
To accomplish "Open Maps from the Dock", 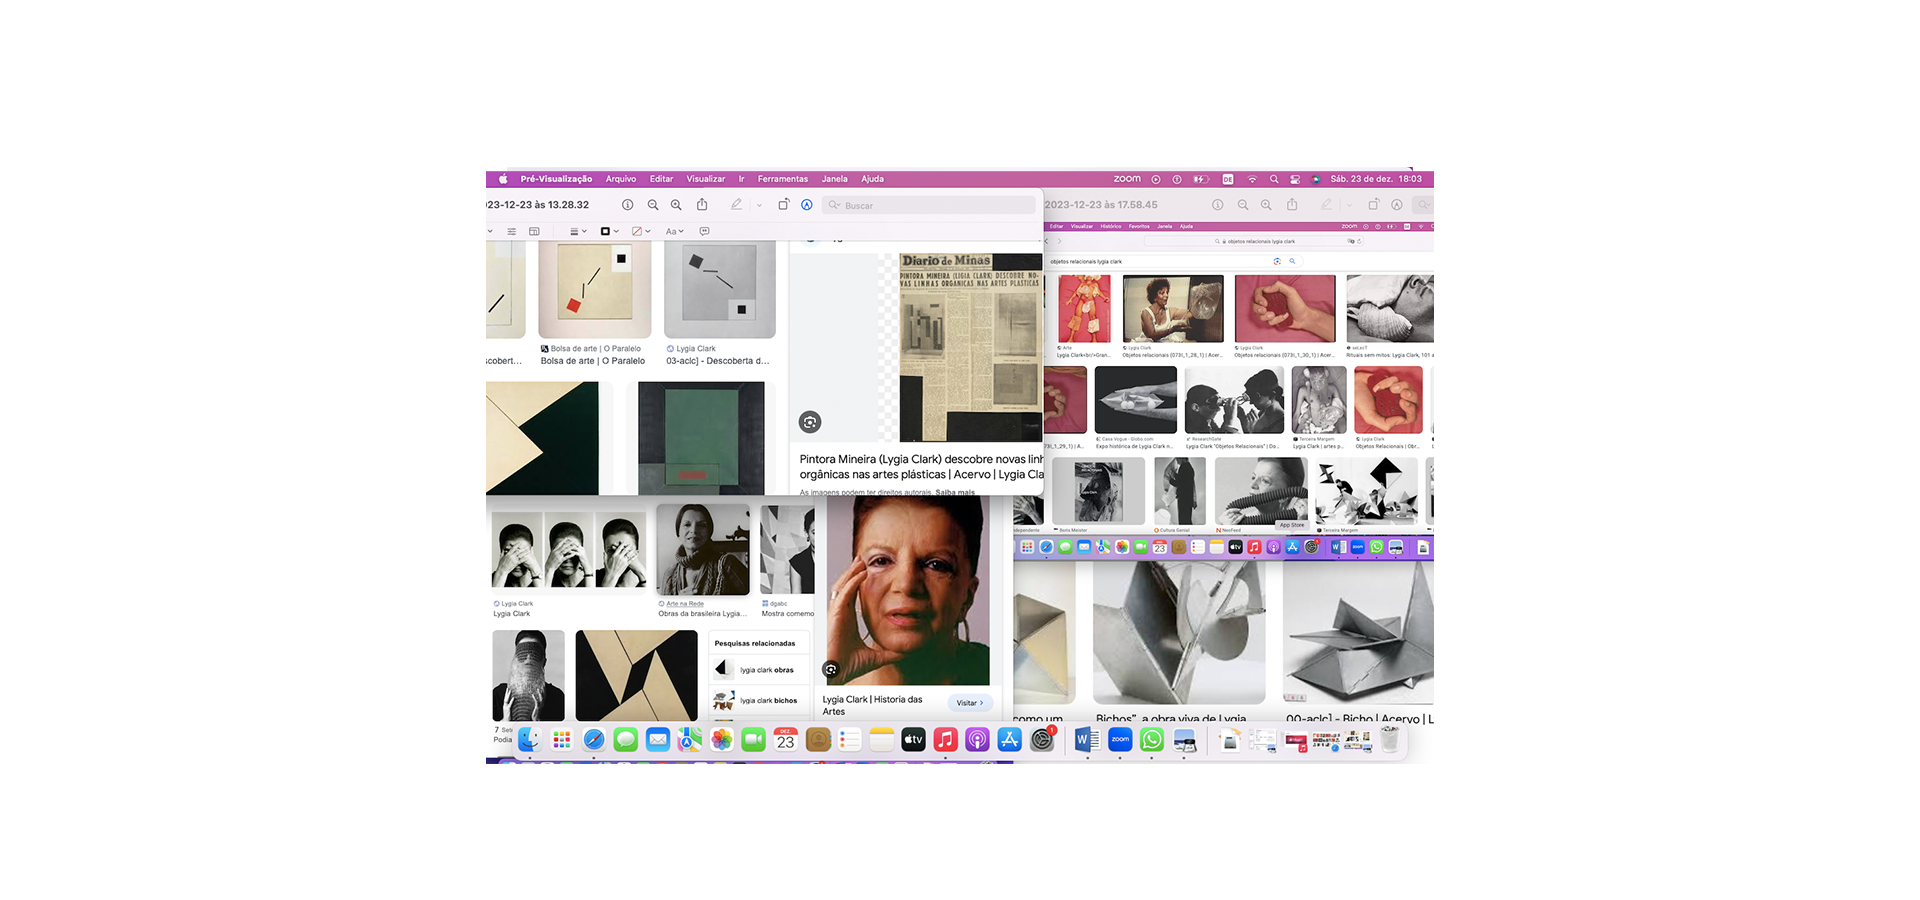I will pyautogui.click(x=690, y=740).
